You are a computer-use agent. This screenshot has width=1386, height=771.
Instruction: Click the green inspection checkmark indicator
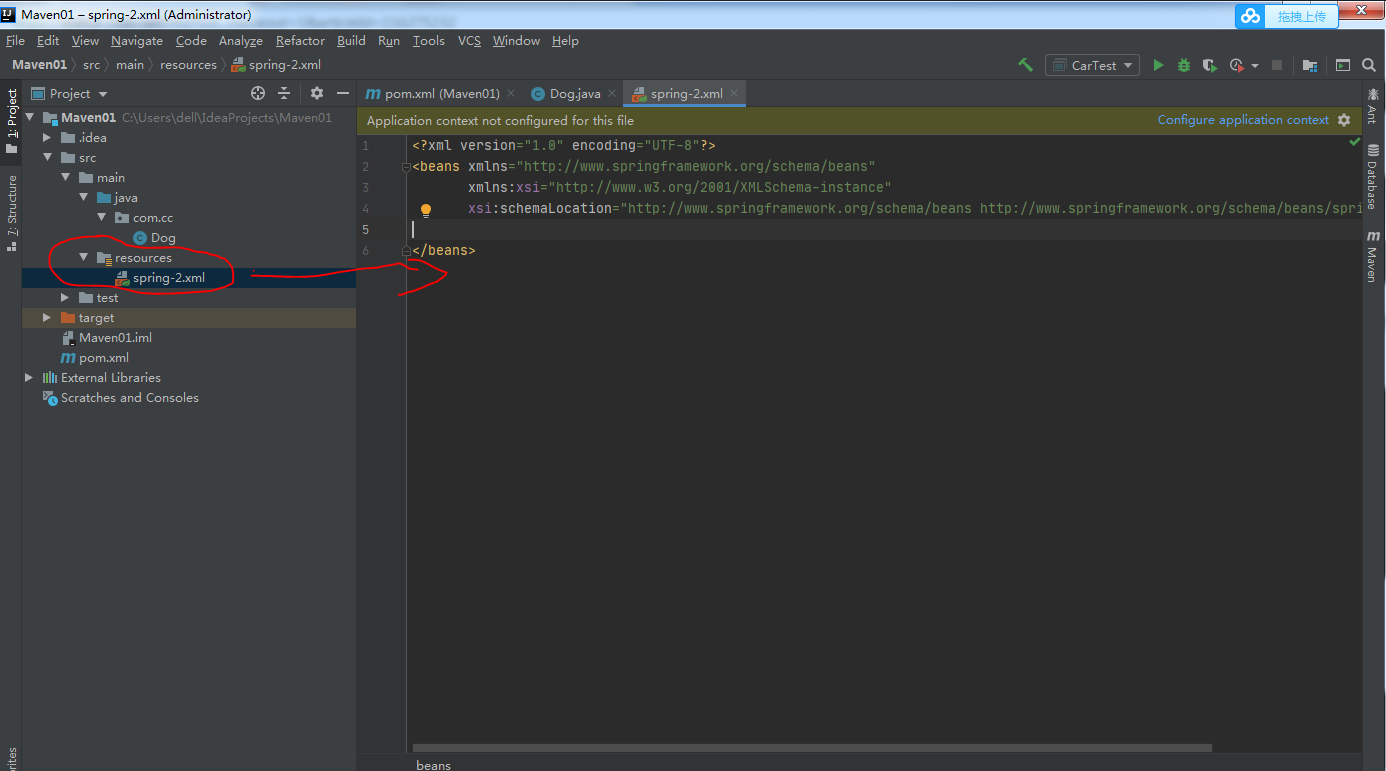point(1354,143)
